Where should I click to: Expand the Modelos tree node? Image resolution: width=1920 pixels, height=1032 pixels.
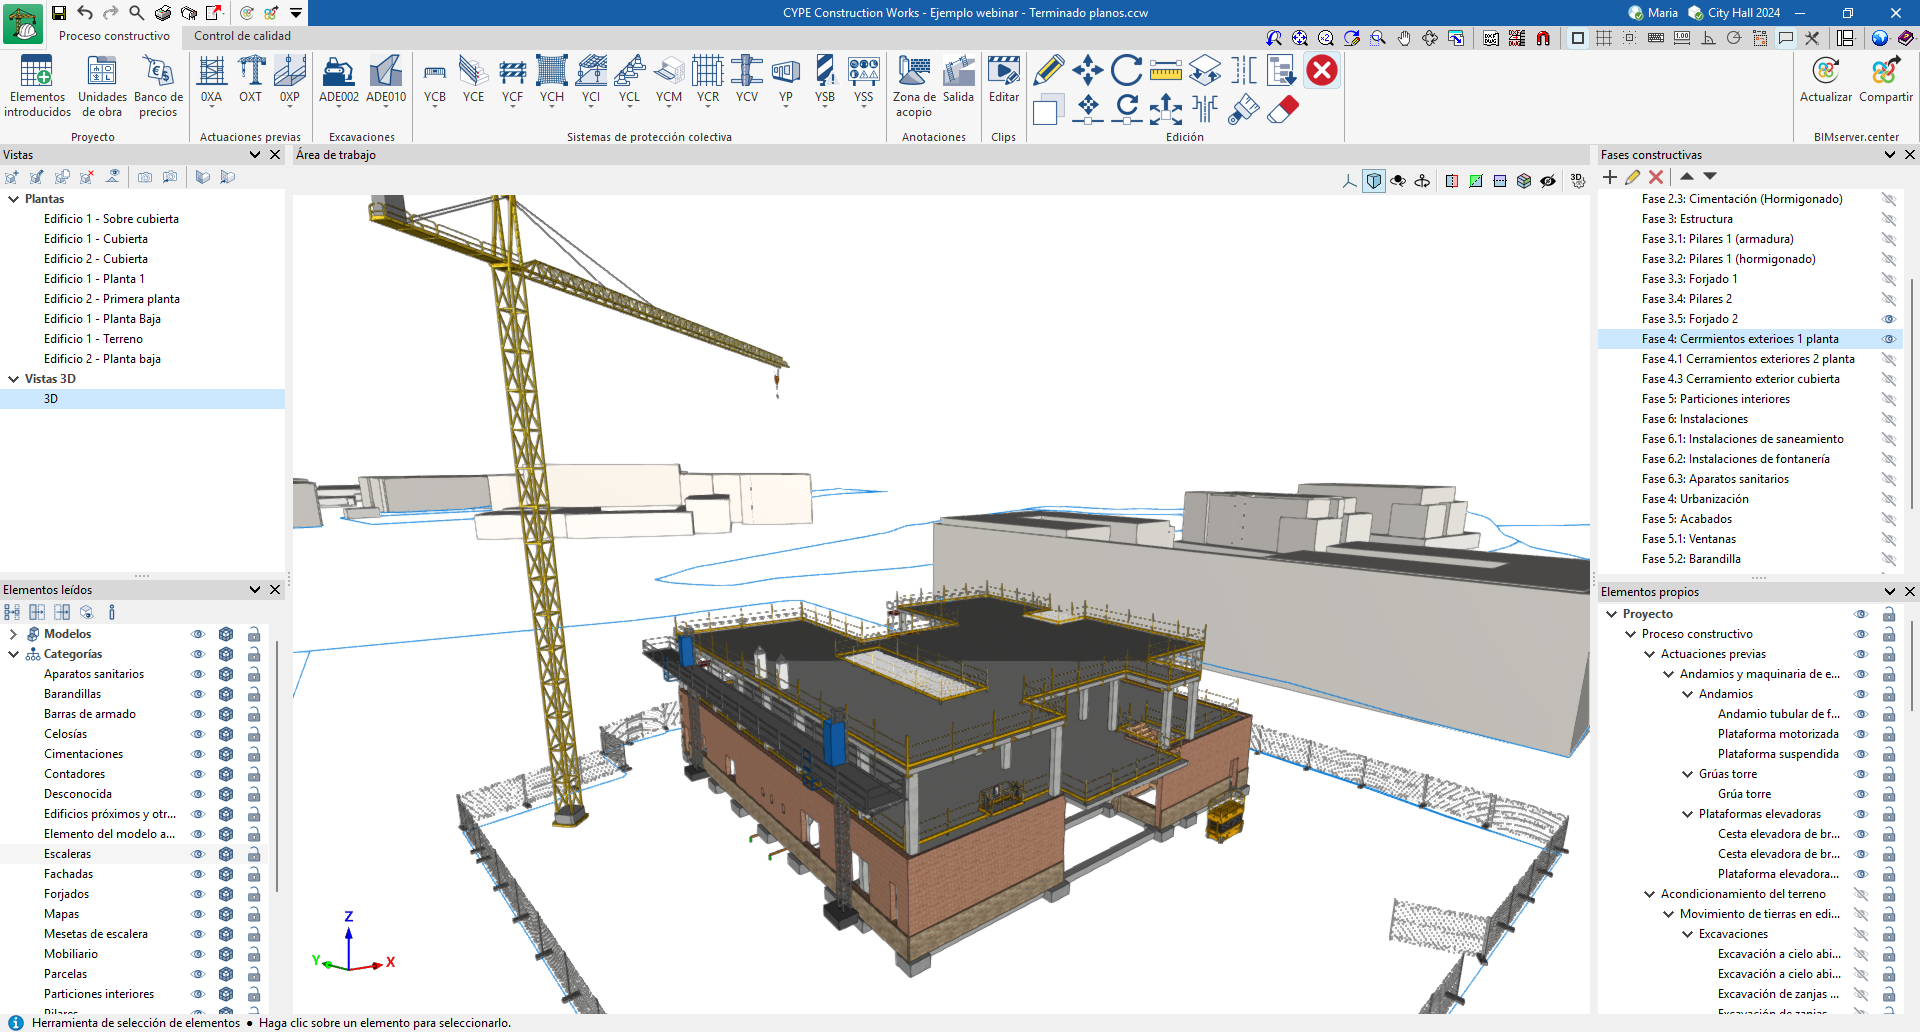pyautogui.click(x=13, y=634)
